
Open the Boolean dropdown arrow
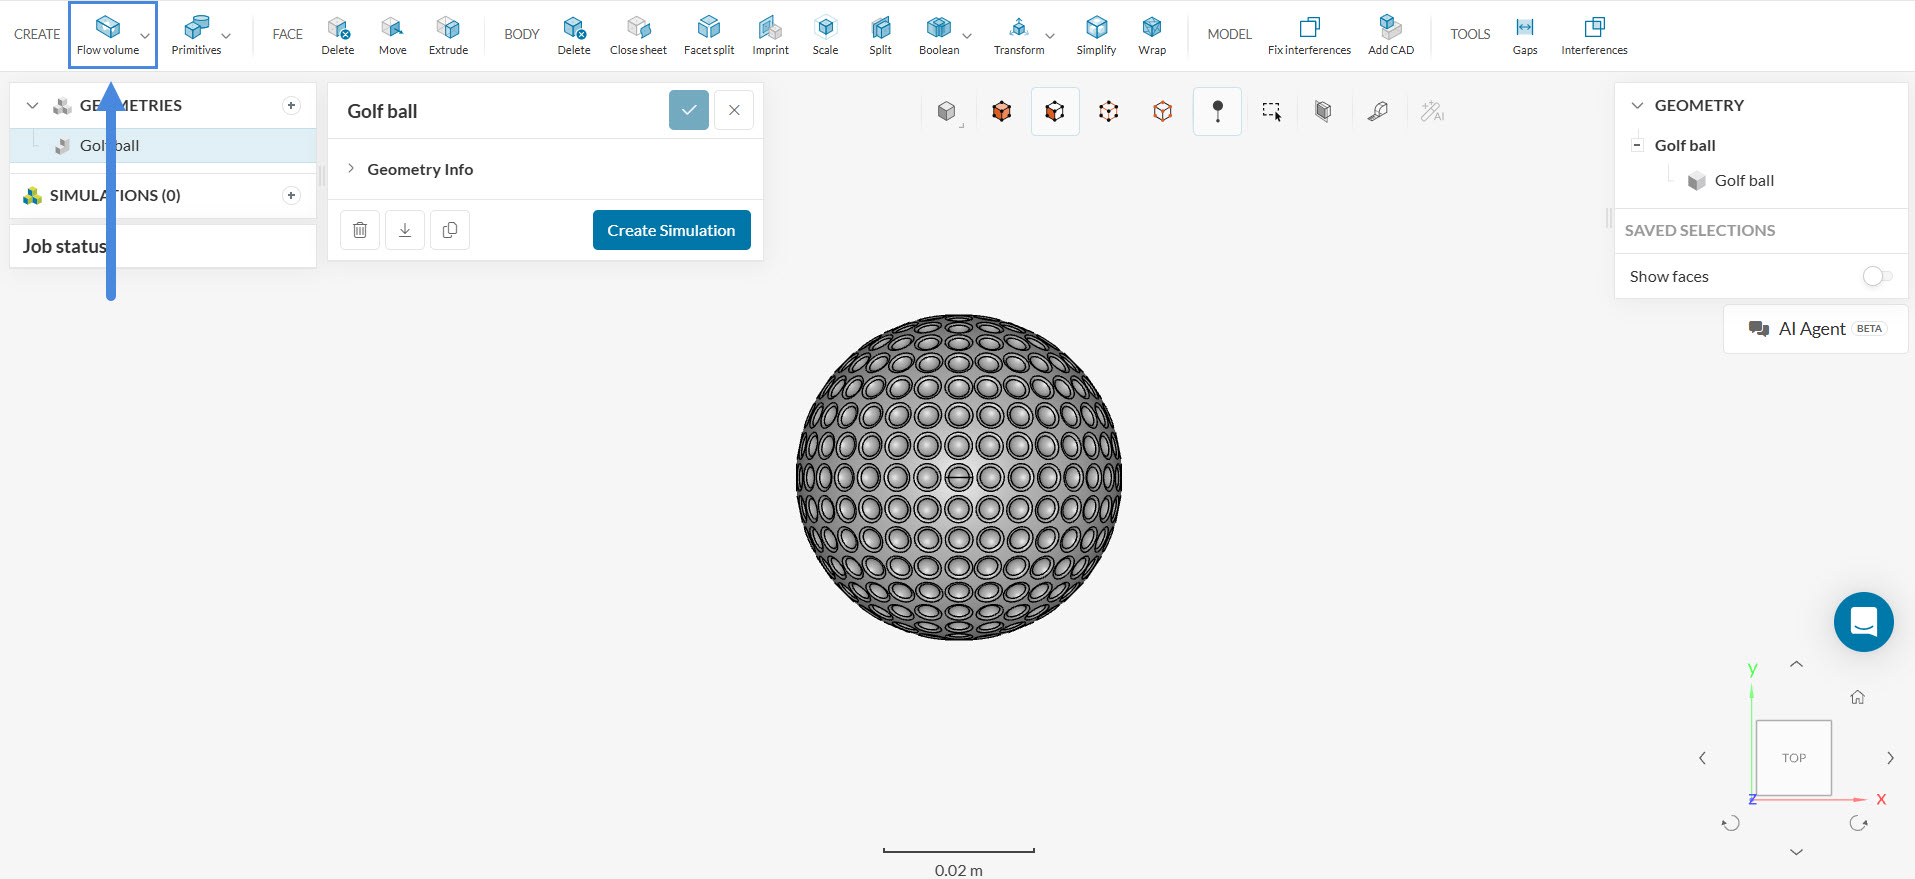(x=967, y=36)
